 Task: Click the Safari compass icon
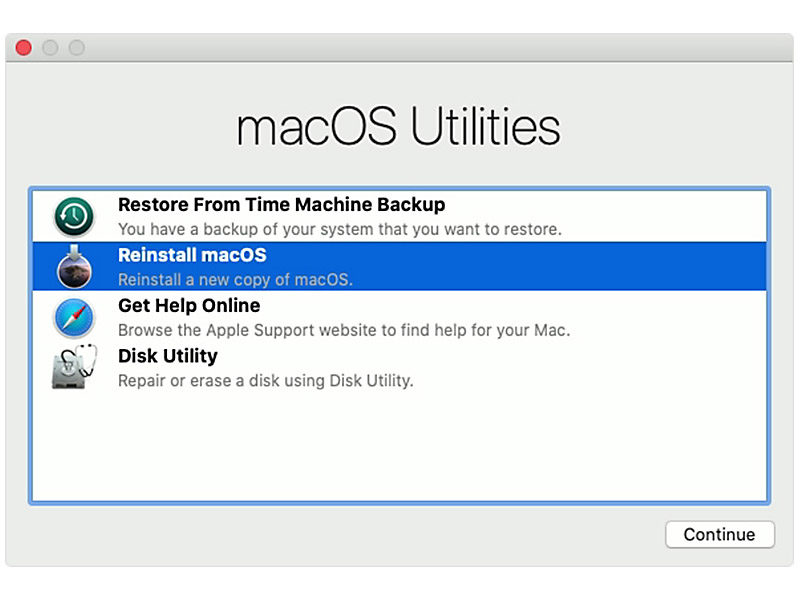coord(73,318)
